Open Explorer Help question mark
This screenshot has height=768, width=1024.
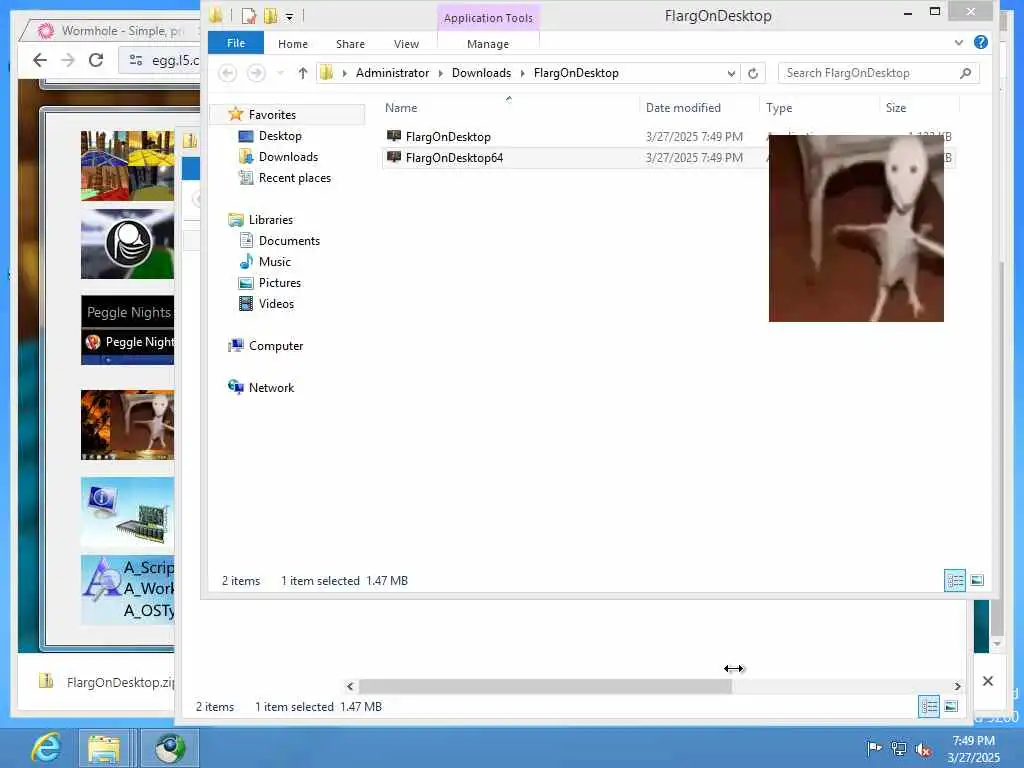[980, 42]
